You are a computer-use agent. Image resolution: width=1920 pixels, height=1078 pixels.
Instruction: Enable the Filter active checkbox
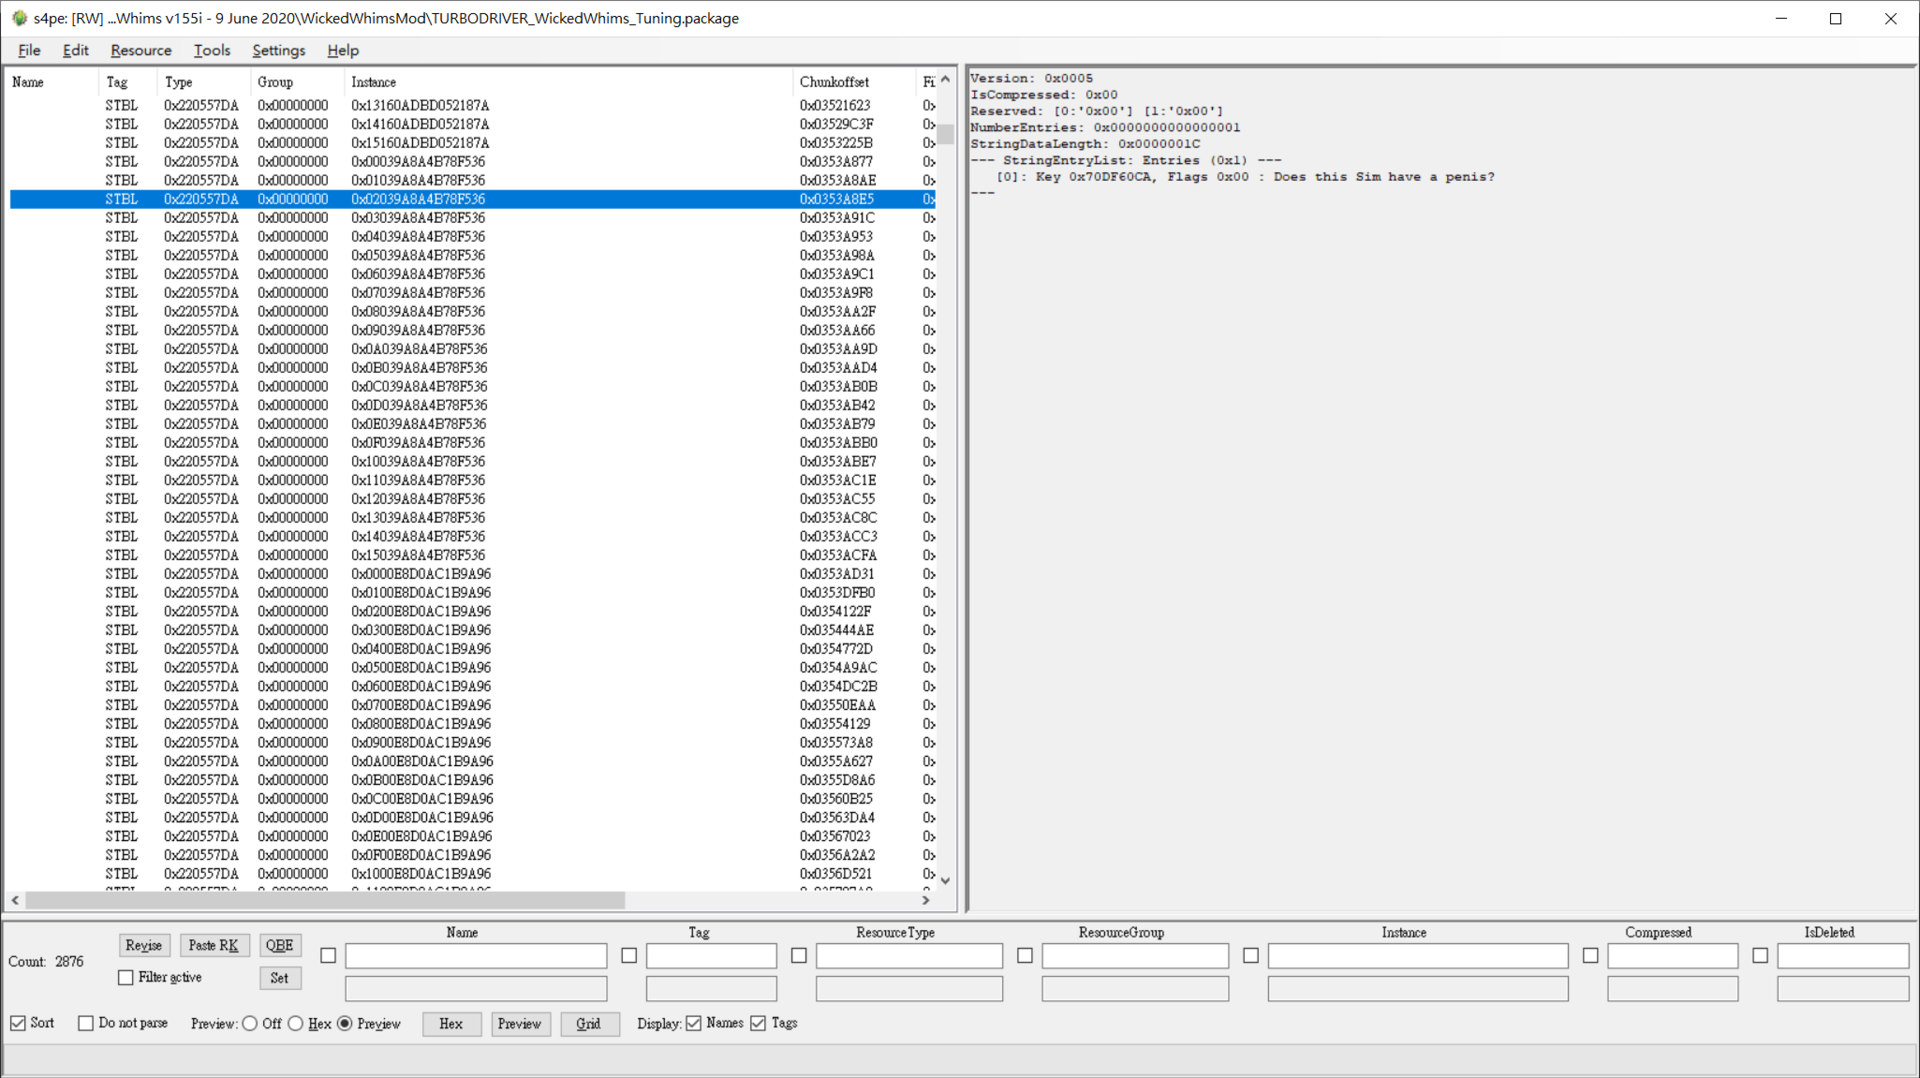pos(126,977)
